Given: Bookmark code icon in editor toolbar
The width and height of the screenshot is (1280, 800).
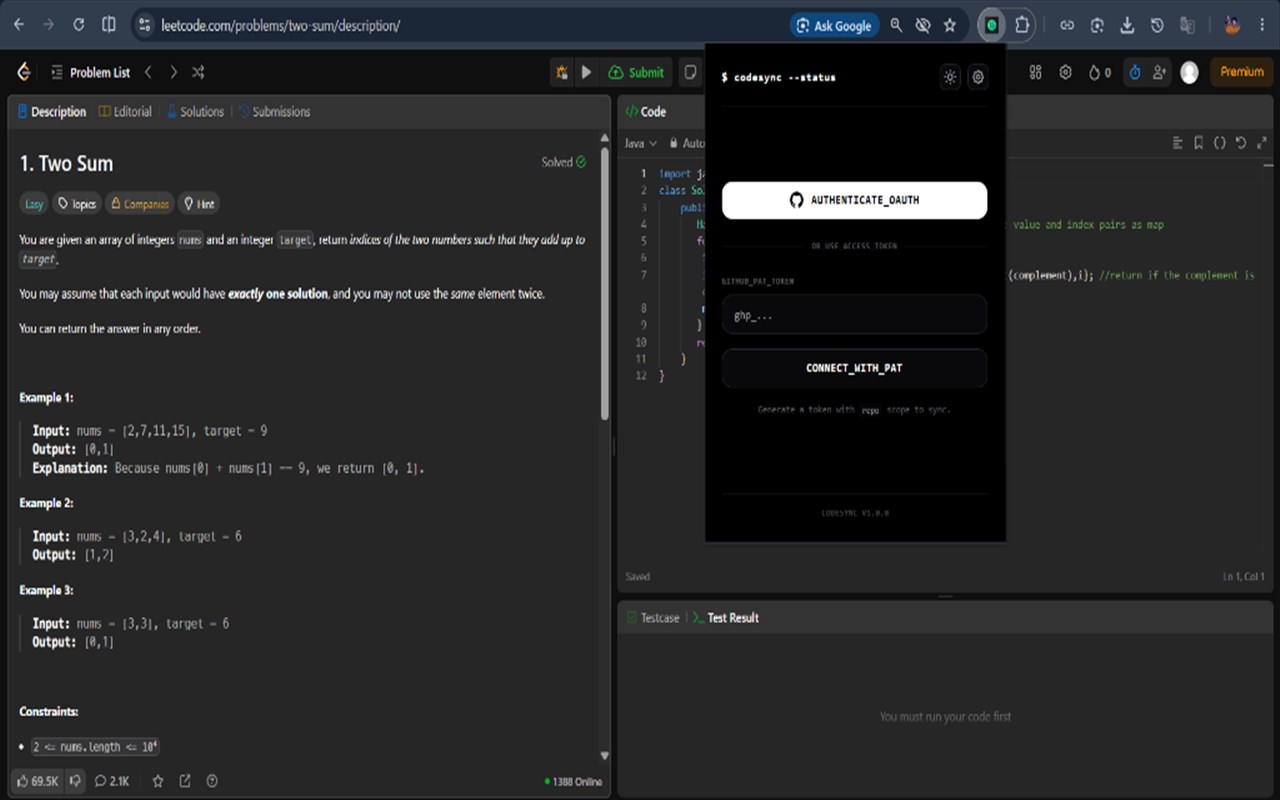Looking at the screenshot, I should 1198,143.
